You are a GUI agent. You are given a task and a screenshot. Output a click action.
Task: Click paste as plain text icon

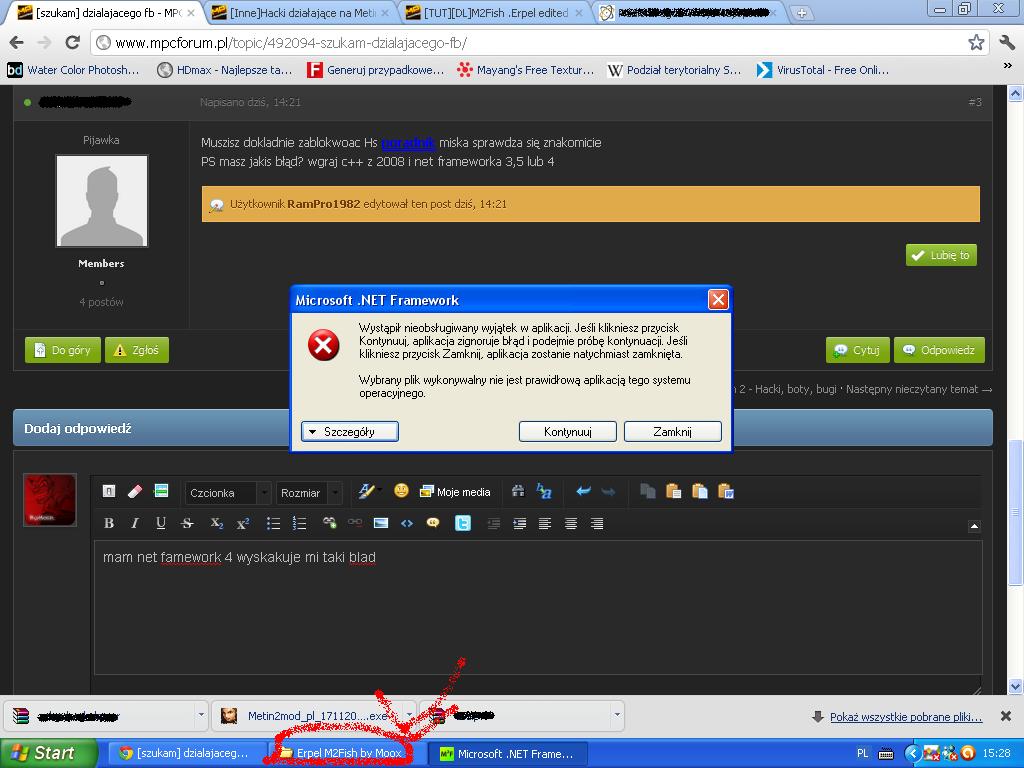[x=699, y=491]
